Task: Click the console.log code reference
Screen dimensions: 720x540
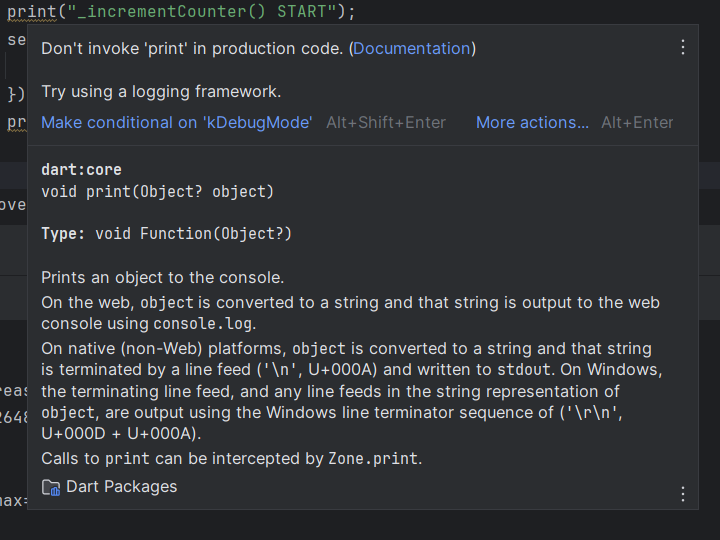Action: pyautogui.click(x=204, y=323)
